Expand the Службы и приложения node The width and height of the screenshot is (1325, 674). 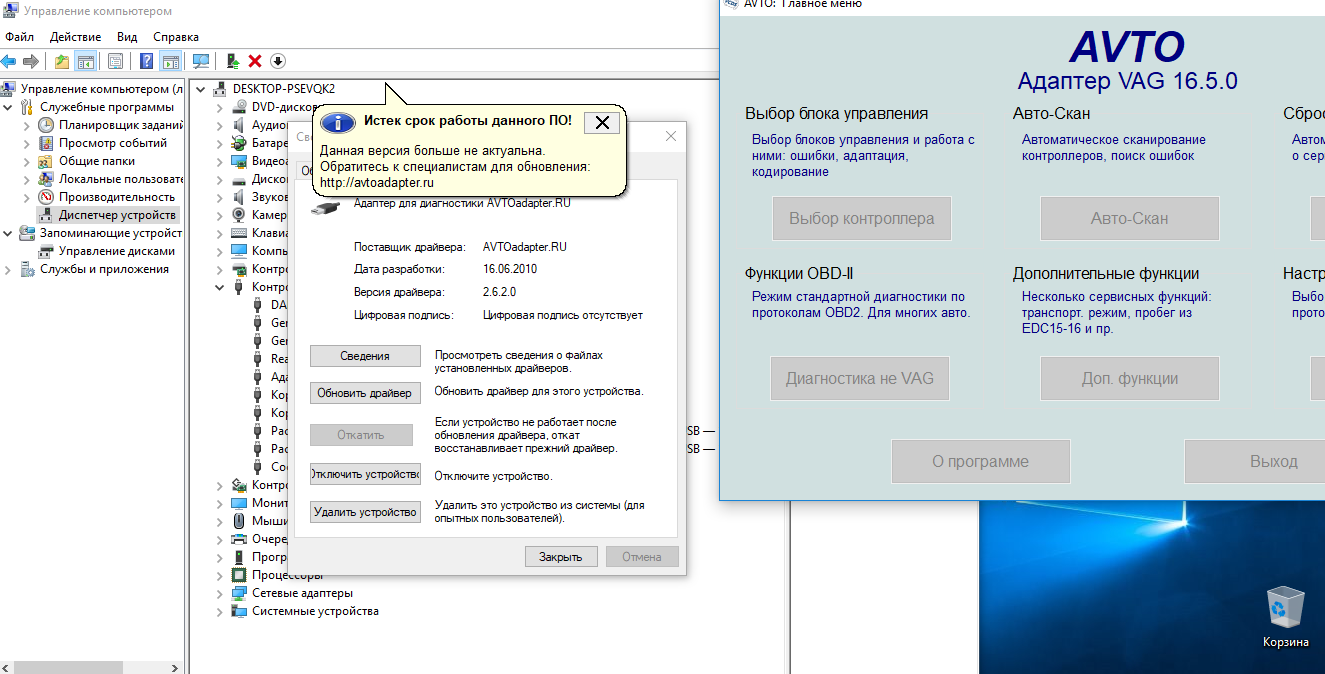[x=9, y=269]
